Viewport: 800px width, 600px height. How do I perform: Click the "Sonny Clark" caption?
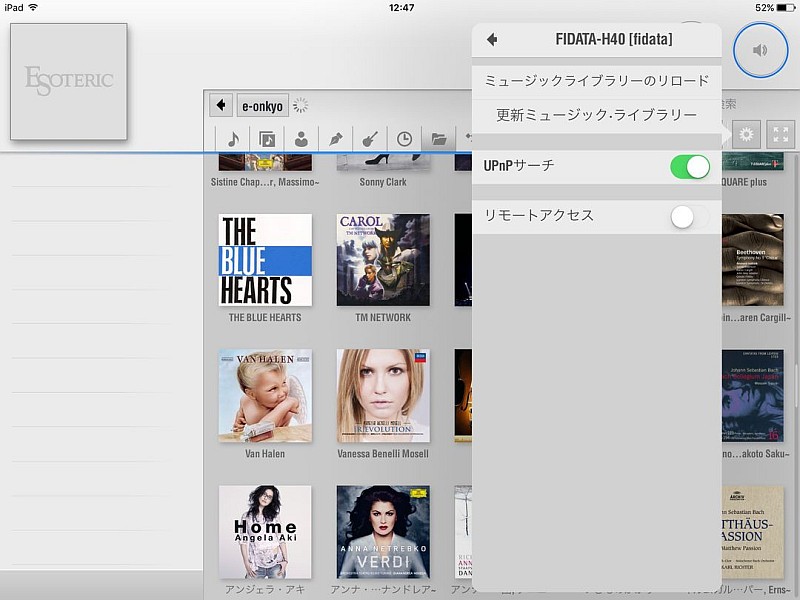383,182
